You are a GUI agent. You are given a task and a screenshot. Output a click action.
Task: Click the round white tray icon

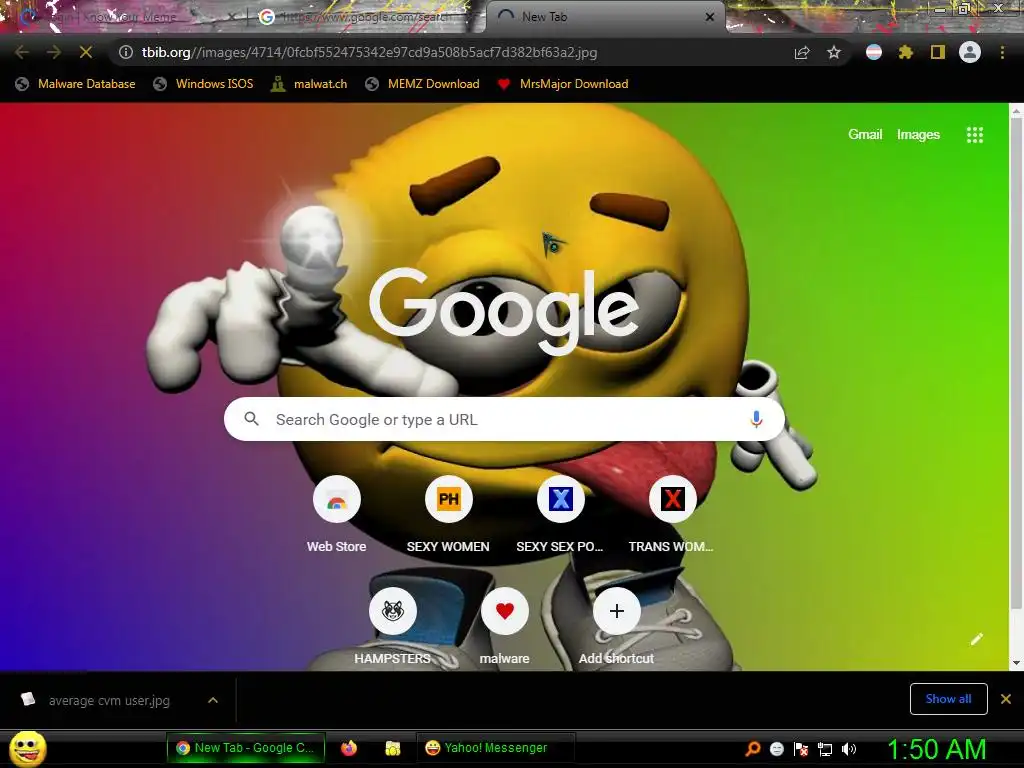[776, 749]
